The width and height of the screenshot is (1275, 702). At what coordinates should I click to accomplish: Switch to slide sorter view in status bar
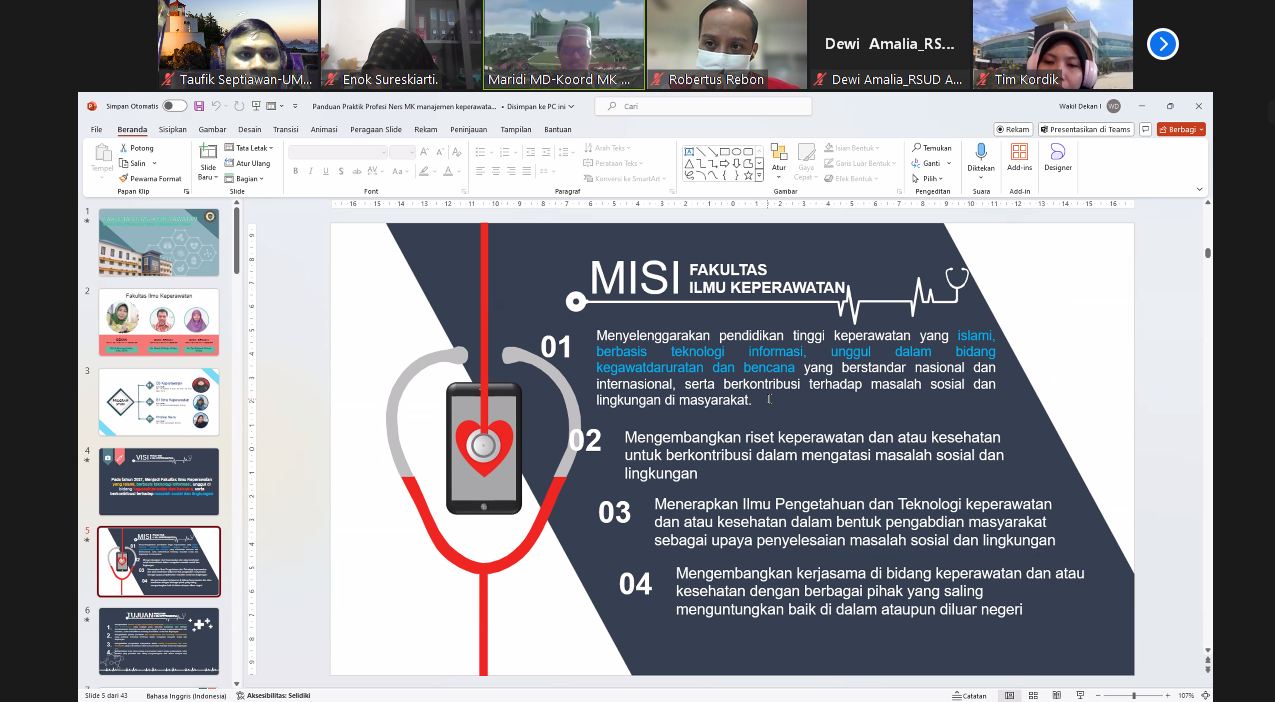point(1033,695)
